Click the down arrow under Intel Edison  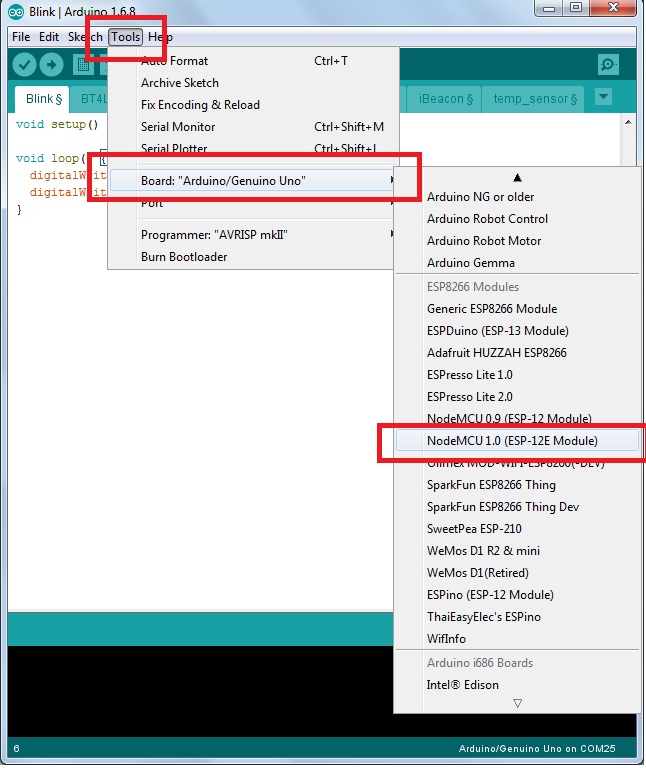517,703
